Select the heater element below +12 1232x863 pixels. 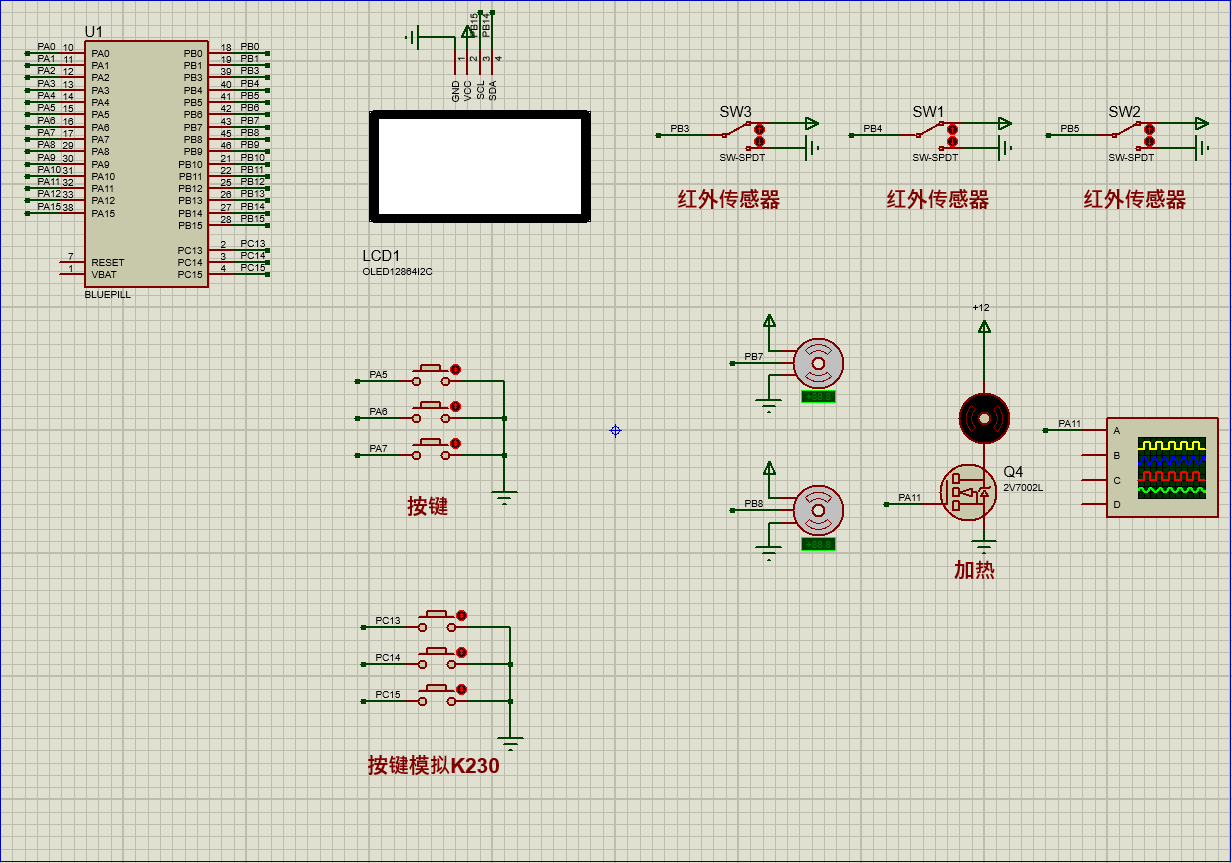(984, 417)
